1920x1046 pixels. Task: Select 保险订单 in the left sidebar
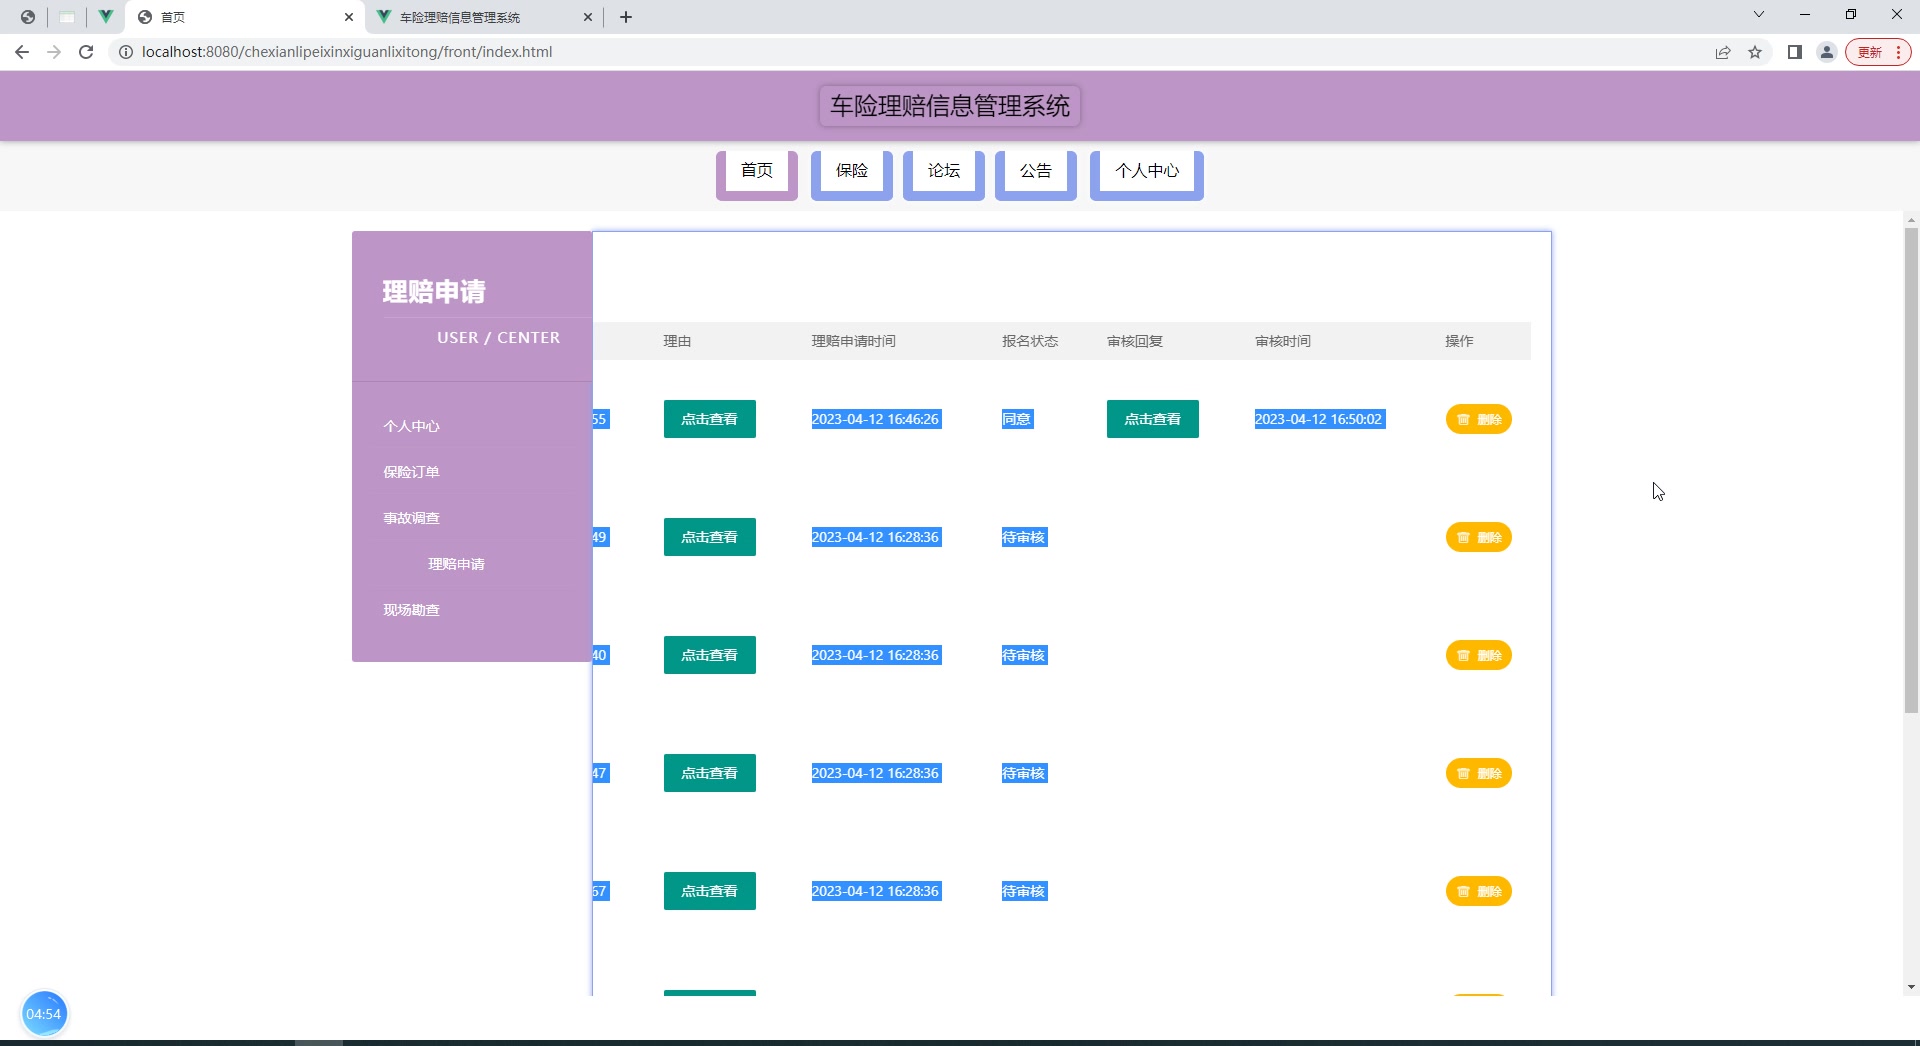pos(411,472)
